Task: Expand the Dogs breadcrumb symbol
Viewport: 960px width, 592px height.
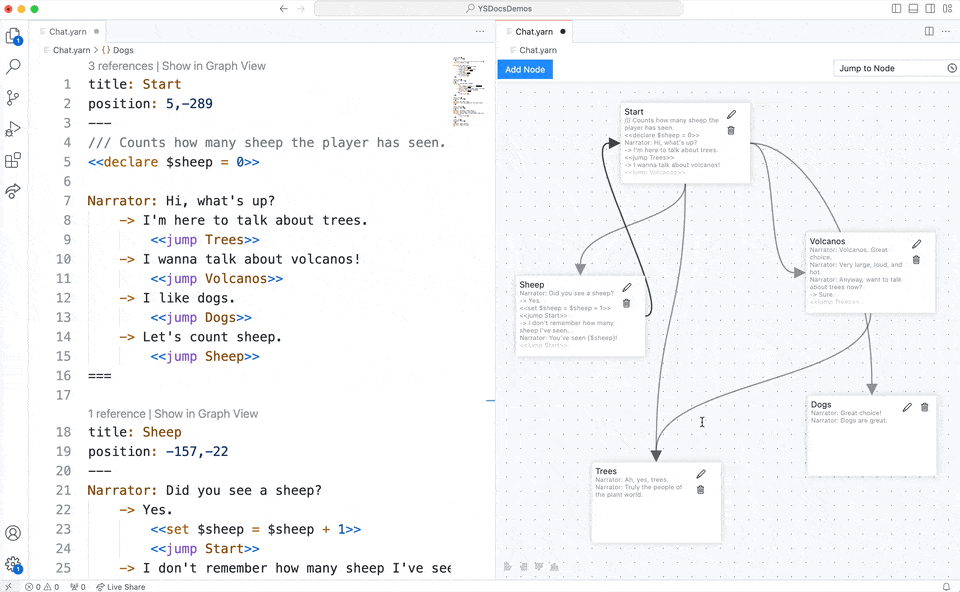Action: click(122, 50)
